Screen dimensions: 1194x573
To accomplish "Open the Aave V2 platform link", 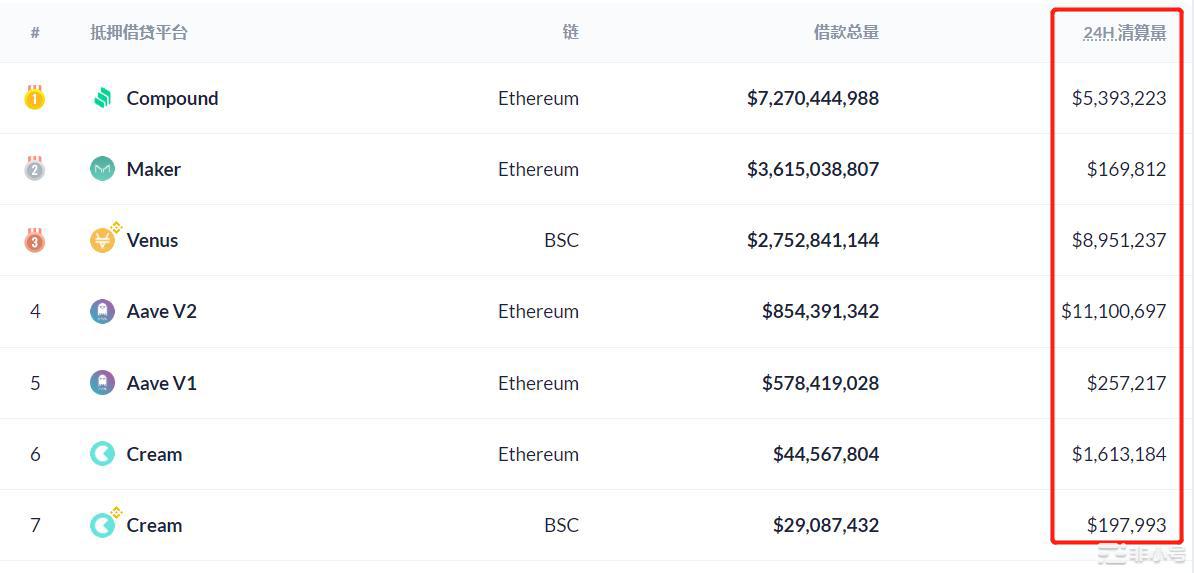I will coord(161,312).
